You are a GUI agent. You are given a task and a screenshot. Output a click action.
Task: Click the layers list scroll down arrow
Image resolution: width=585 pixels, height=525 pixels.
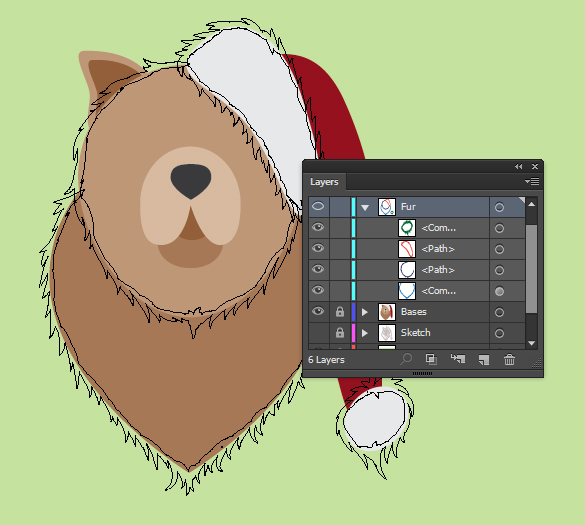(532, 343)
